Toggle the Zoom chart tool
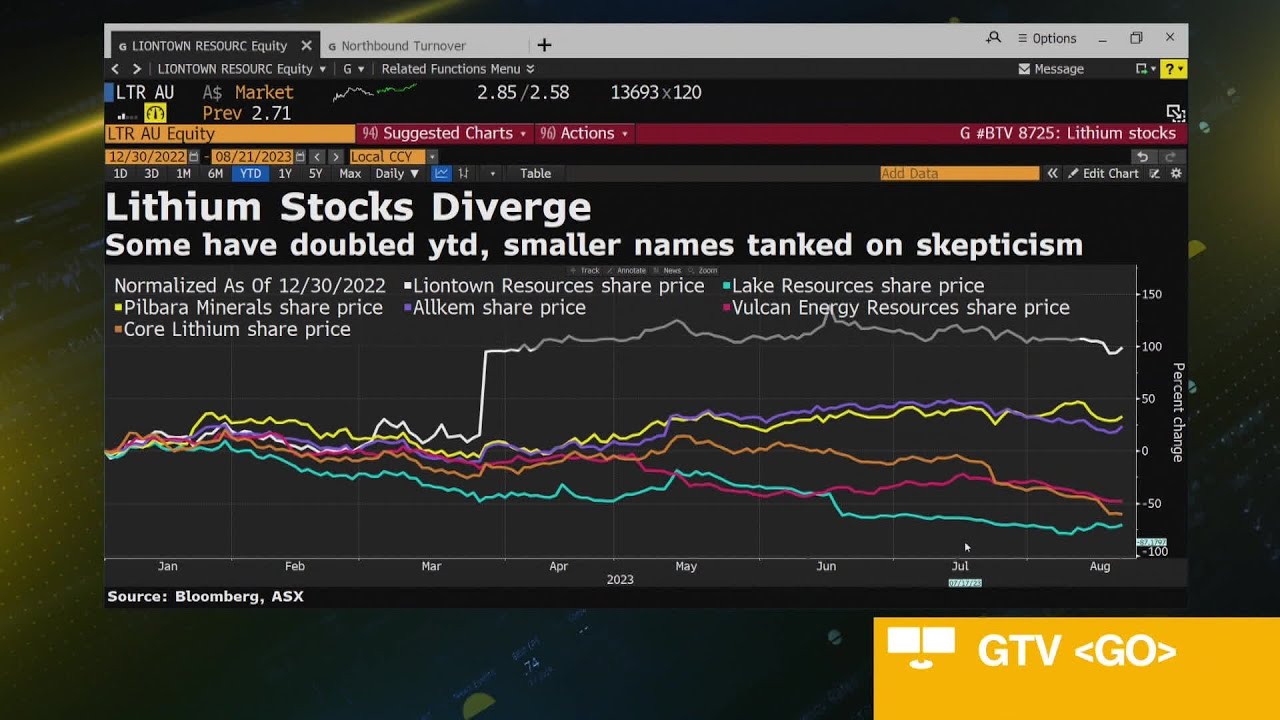Screen dimensions: 1280x720 tap(704, 270)
